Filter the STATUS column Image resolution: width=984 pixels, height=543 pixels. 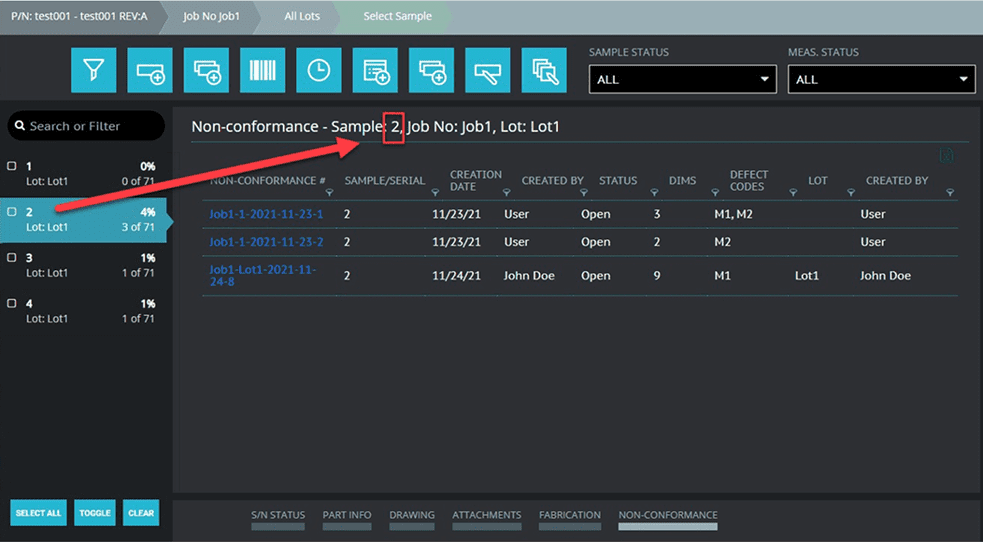(654, 193)
